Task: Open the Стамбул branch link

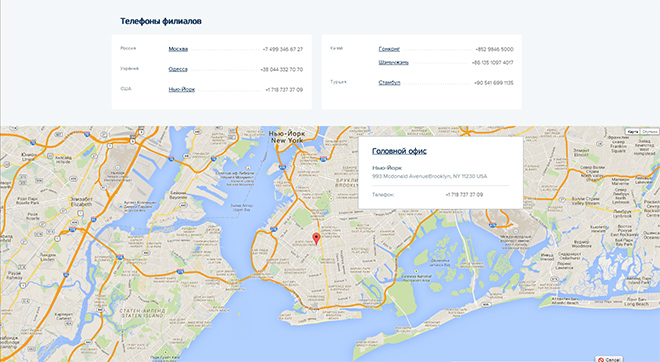Action: [389, 83]
